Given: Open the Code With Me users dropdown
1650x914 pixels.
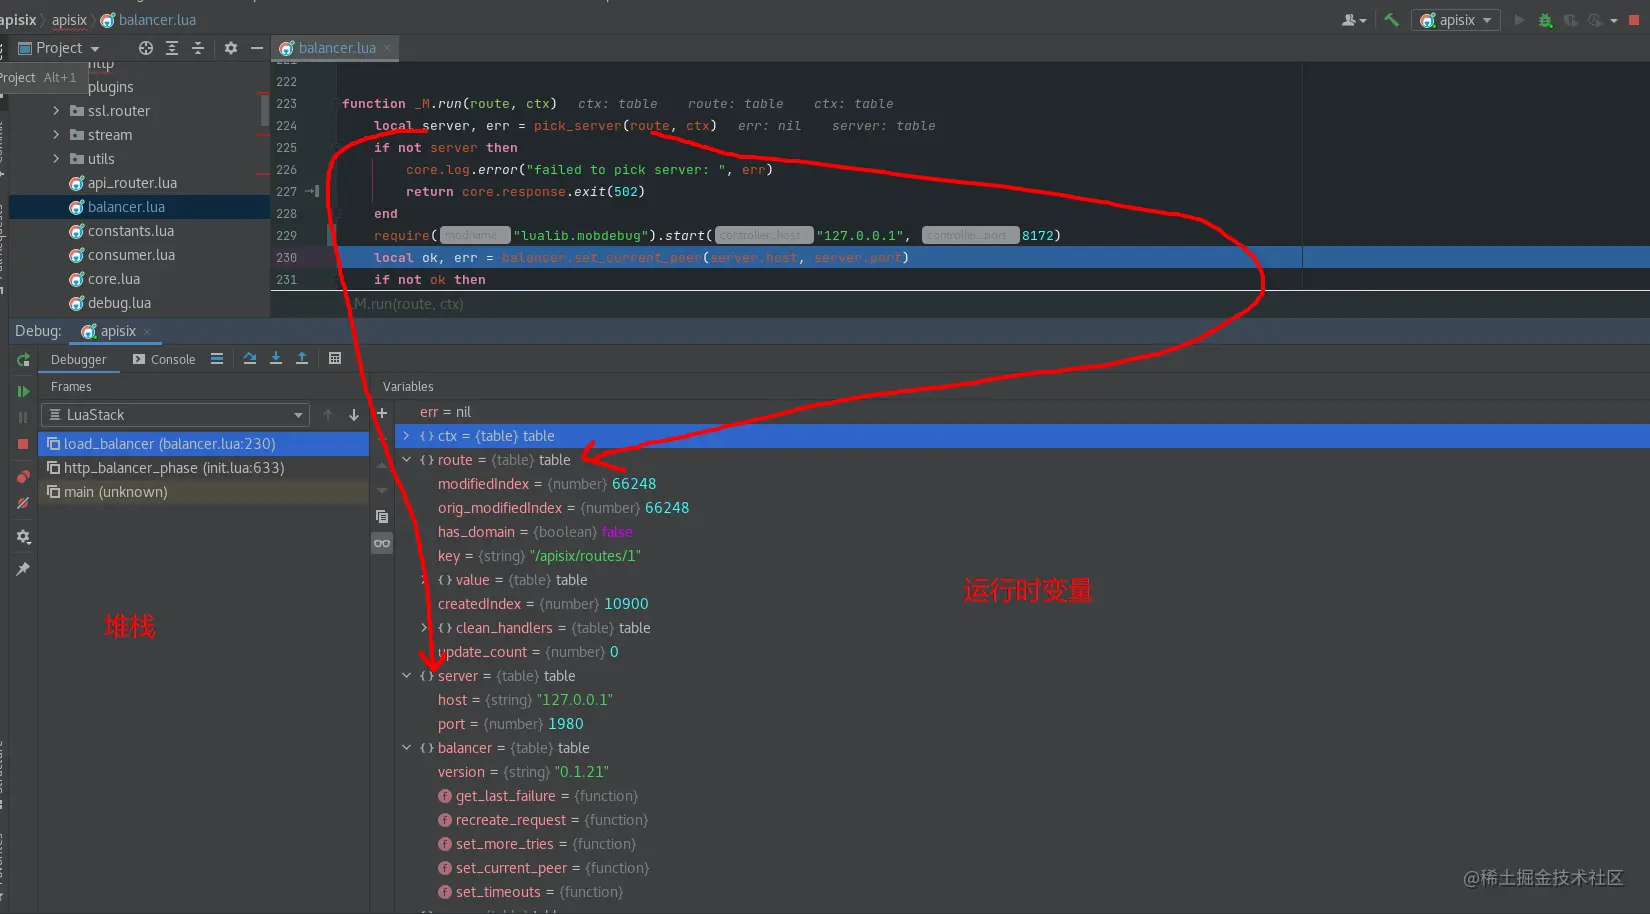Looking at the screenshot, I should [1354, 20].
